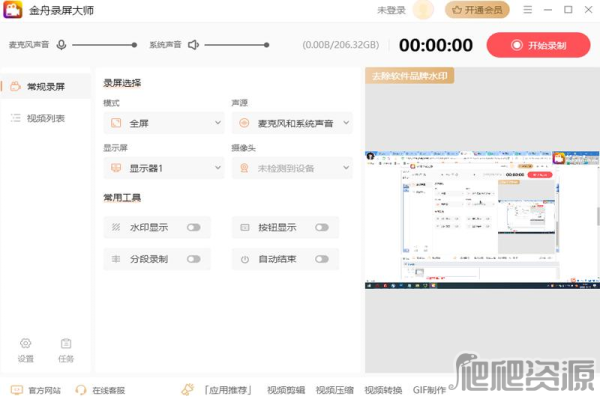This screenshot has width=600, height=399.
Task: Click the 录屏选择 section heading
Action: [x=122, y=83]
